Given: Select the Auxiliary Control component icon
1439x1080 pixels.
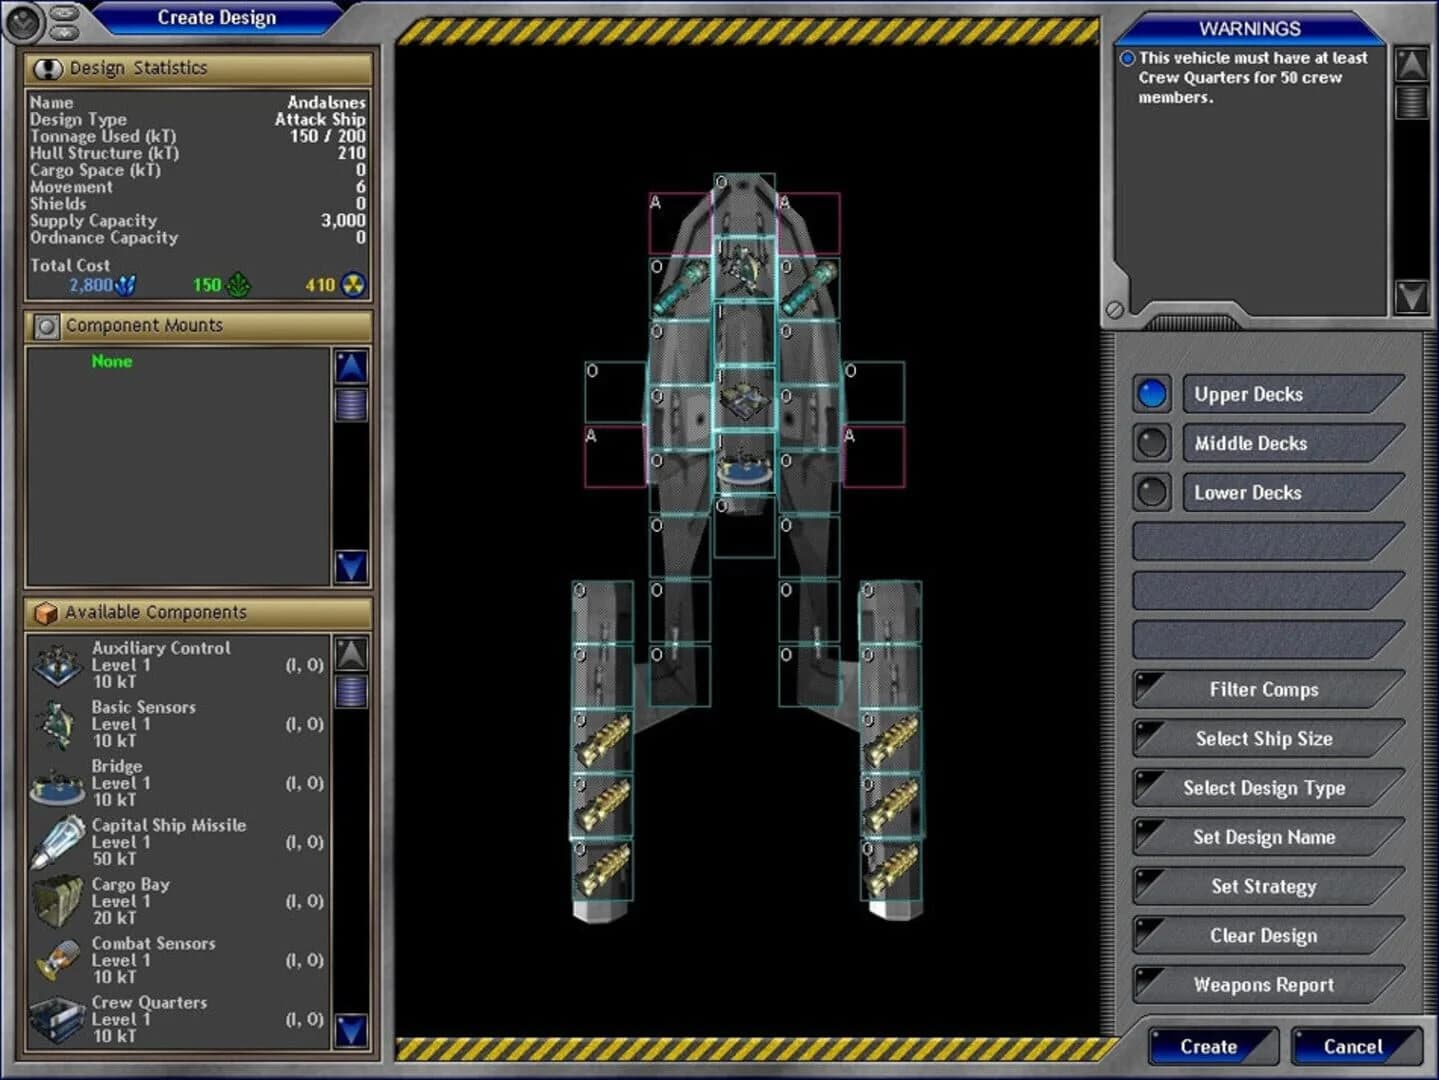Looking at the screenshot, I should point(57,665).
